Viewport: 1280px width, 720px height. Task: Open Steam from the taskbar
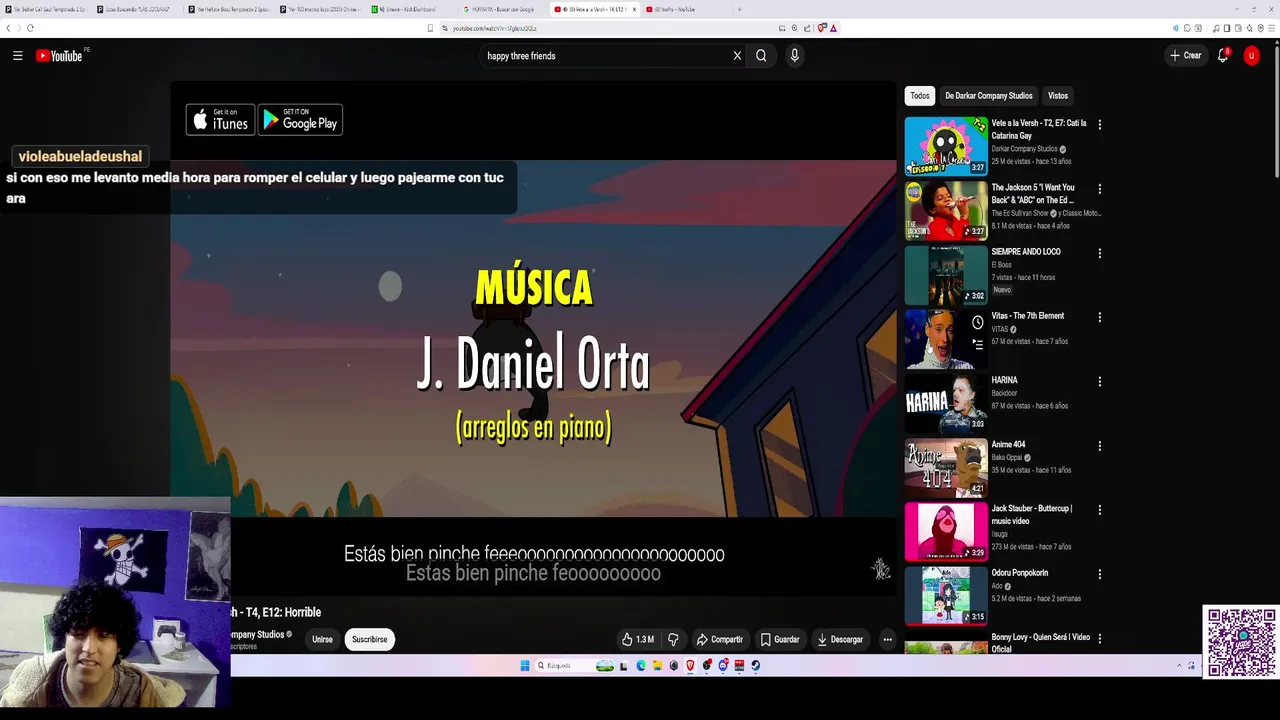click(755, 665)
